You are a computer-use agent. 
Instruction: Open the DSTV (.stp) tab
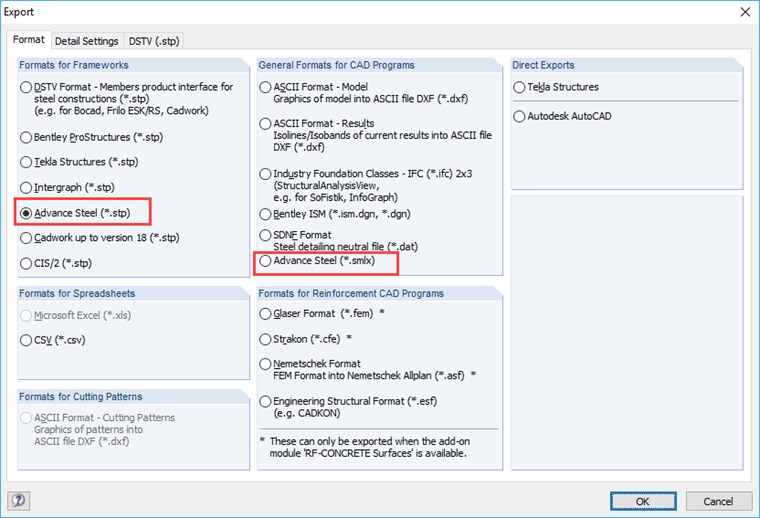155,41
